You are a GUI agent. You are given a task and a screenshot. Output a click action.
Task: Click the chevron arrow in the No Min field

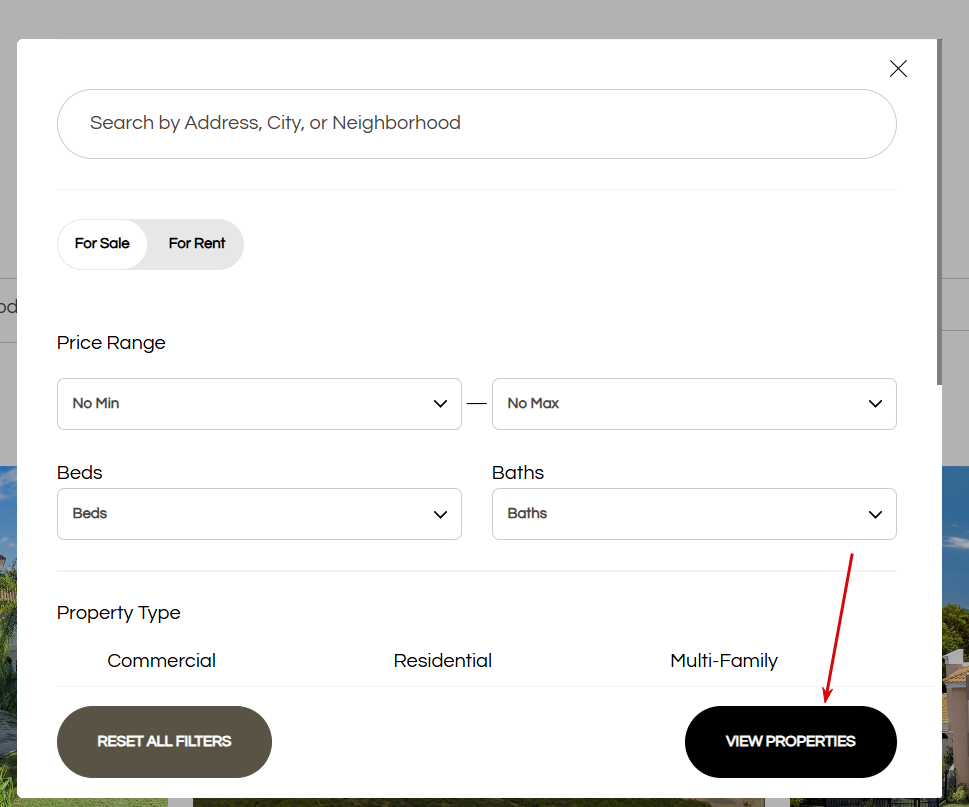pyautogui.click(x=440, y=404)
